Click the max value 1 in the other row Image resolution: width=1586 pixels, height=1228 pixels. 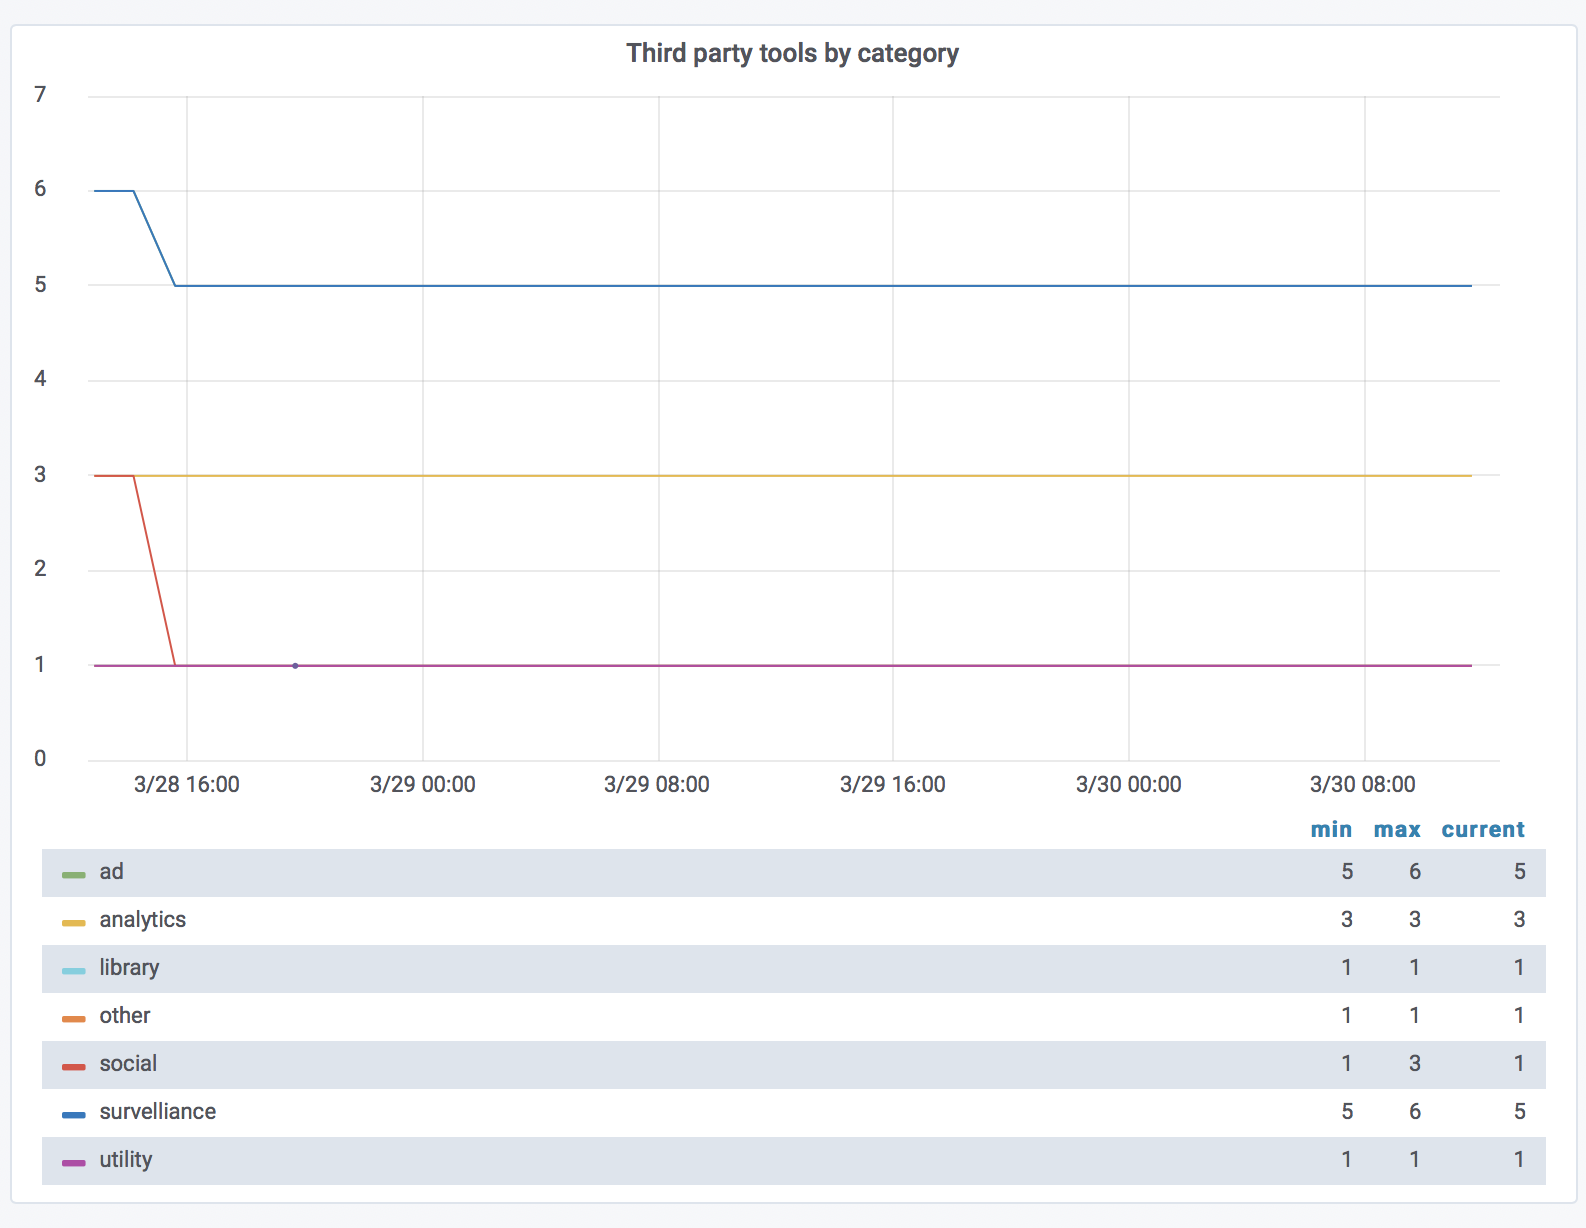pyautogui.click(x=1415, y=1016)
